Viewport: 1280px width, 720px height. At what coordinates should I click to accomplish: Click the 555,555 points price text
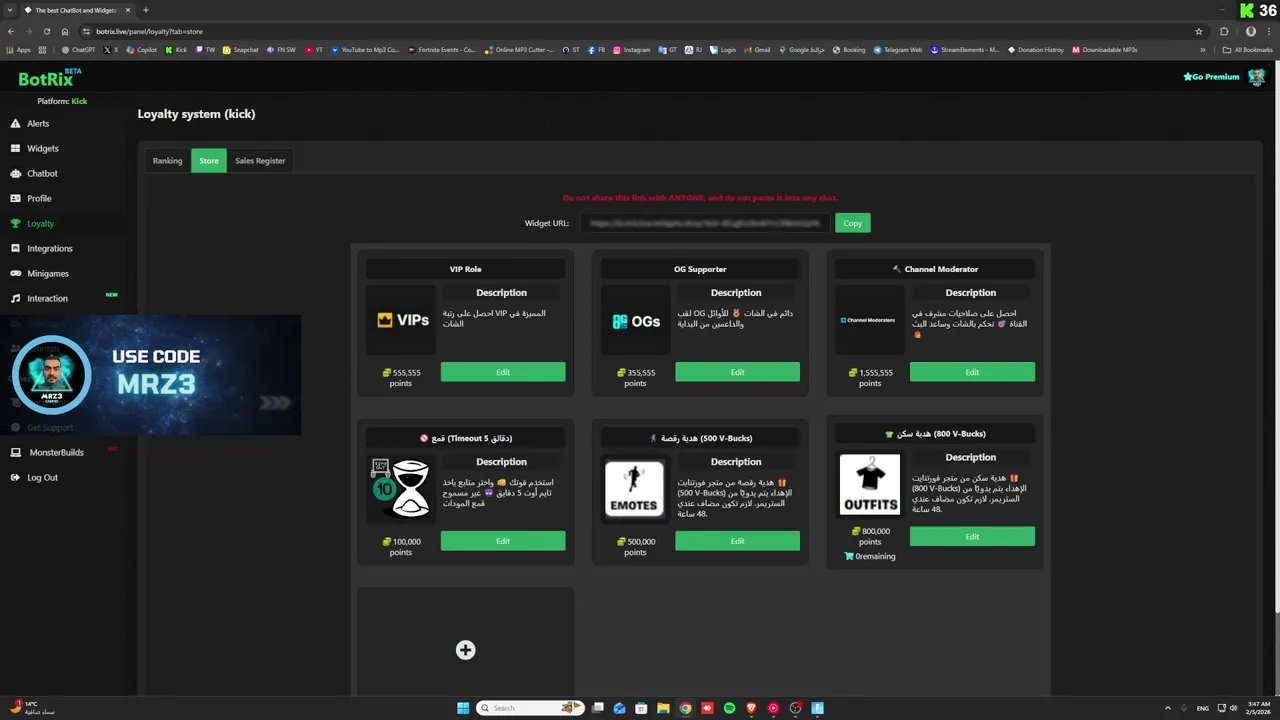click(401, 378)
